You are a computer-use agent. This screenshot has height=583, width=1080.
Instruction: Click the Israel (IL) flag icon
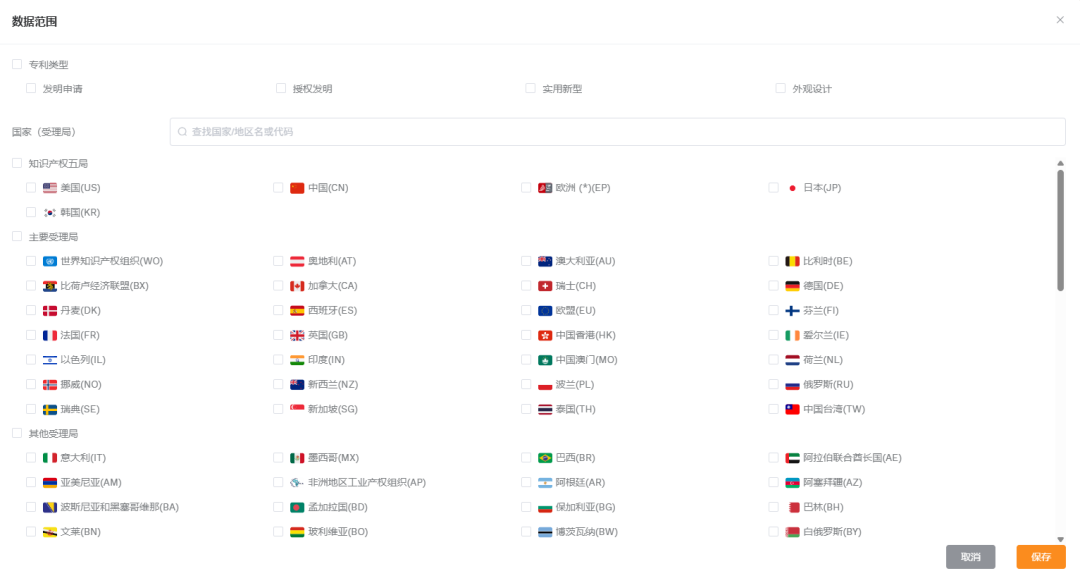coord(50,360)
